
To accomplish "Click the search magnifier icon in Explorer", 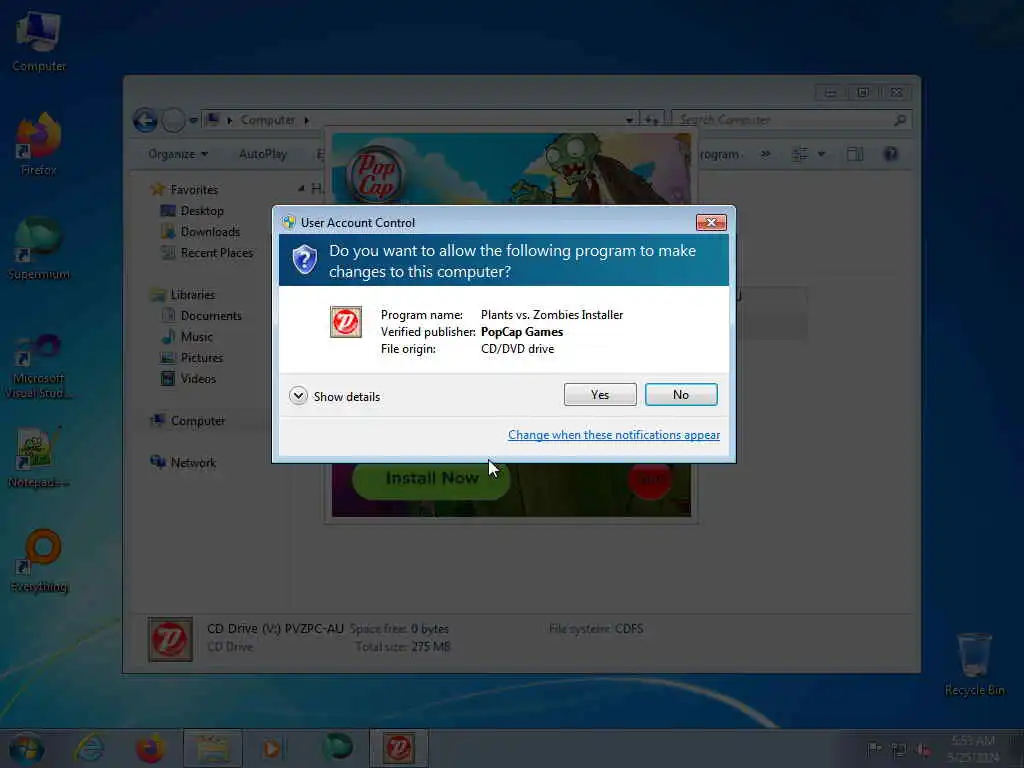I will click(x=900, y=120).
